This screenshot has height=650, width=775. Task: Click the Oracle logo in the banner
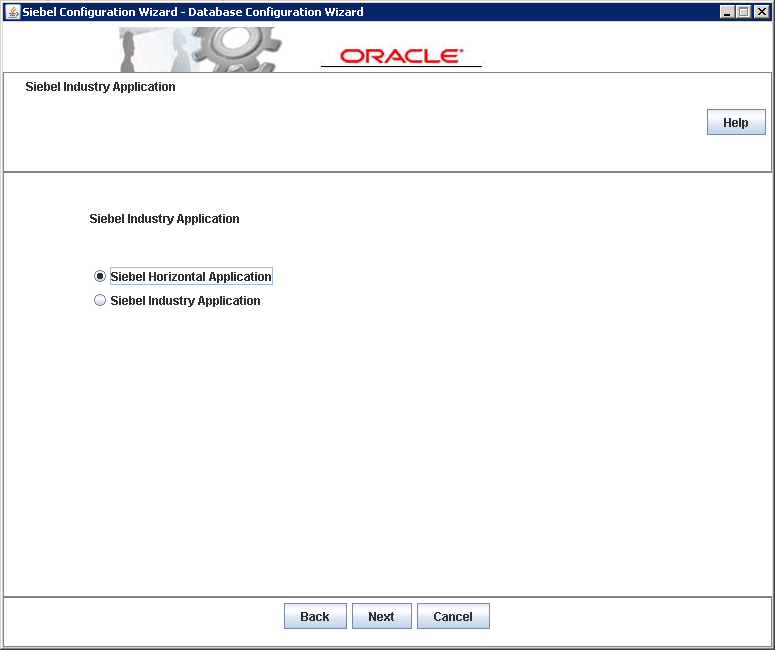pyautogui.click(x=401, y=56)
